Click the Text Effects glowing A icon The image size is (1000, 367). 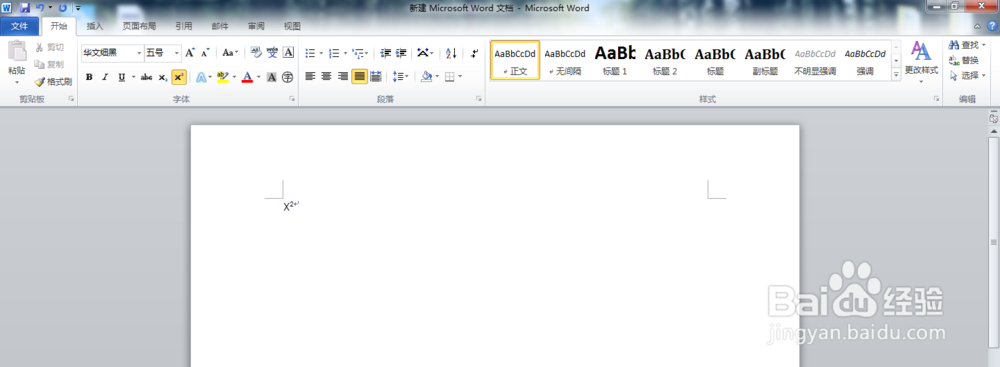(x=201, y=77)
